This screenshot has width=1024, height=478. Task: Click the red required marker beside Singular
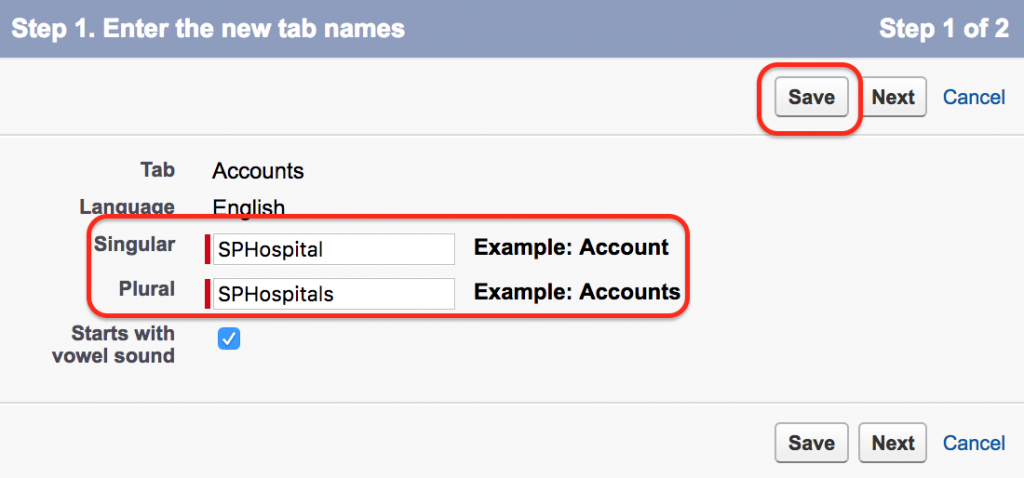click(208, 249)
